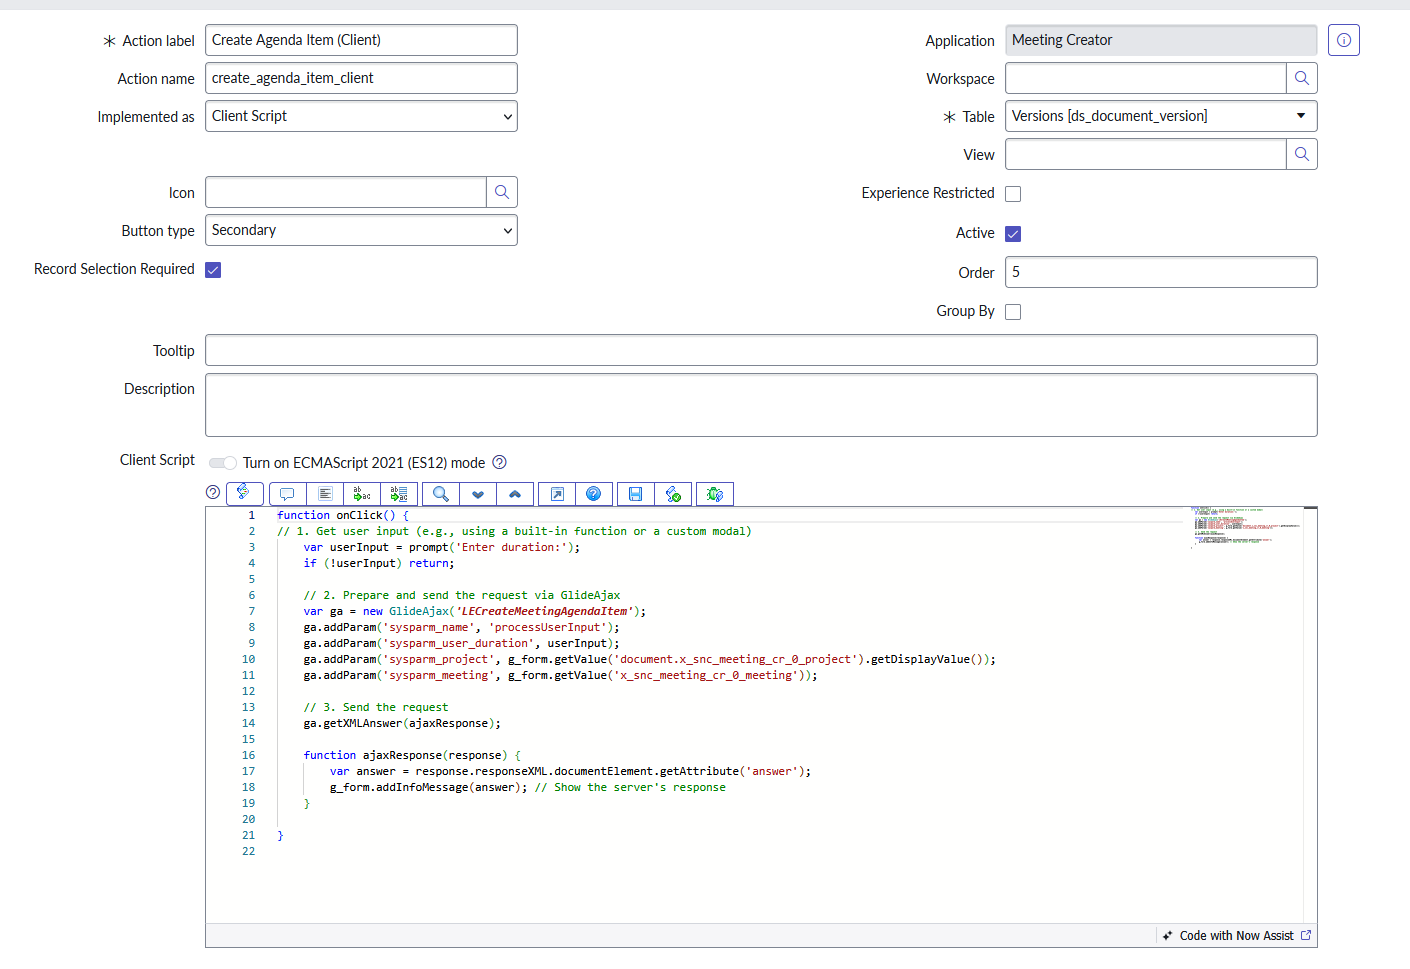
Task: Click the Action name input field
Action: [361, 78]
